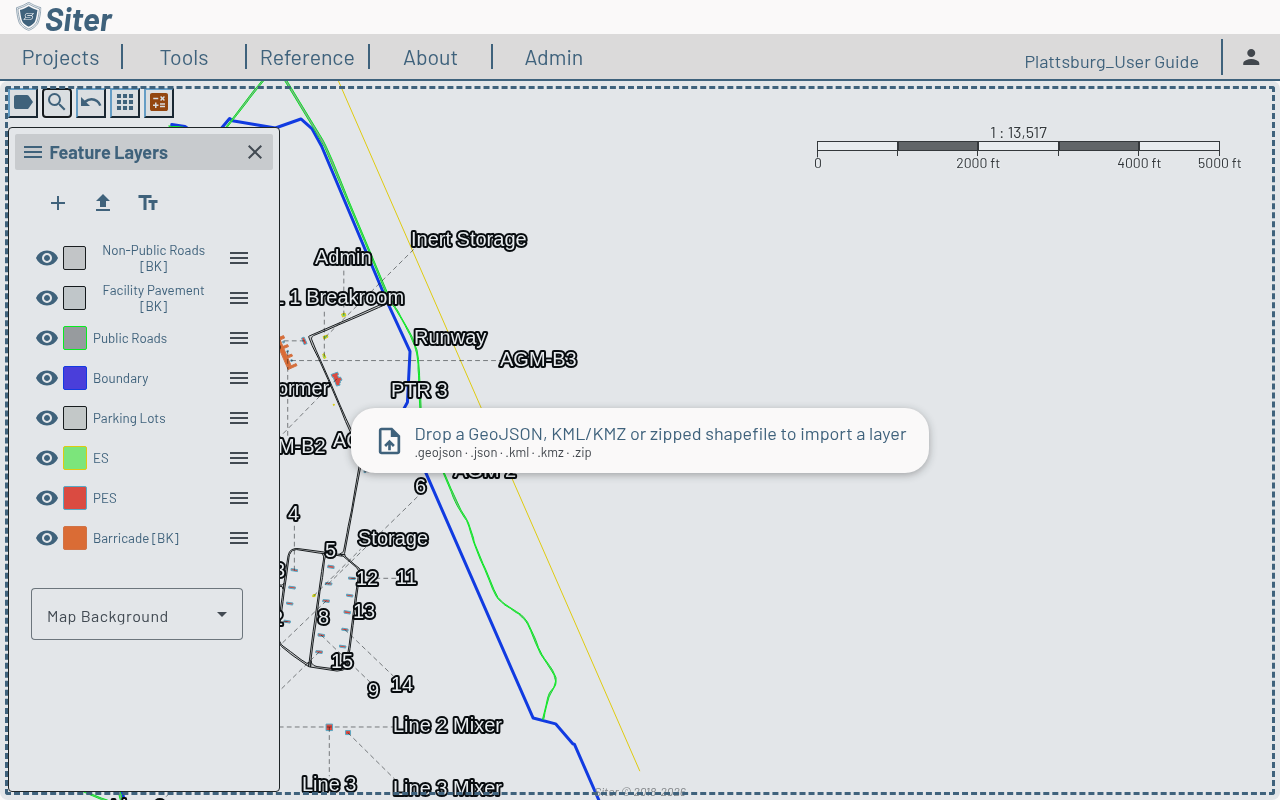Click the text size icon

click(148, 203)
